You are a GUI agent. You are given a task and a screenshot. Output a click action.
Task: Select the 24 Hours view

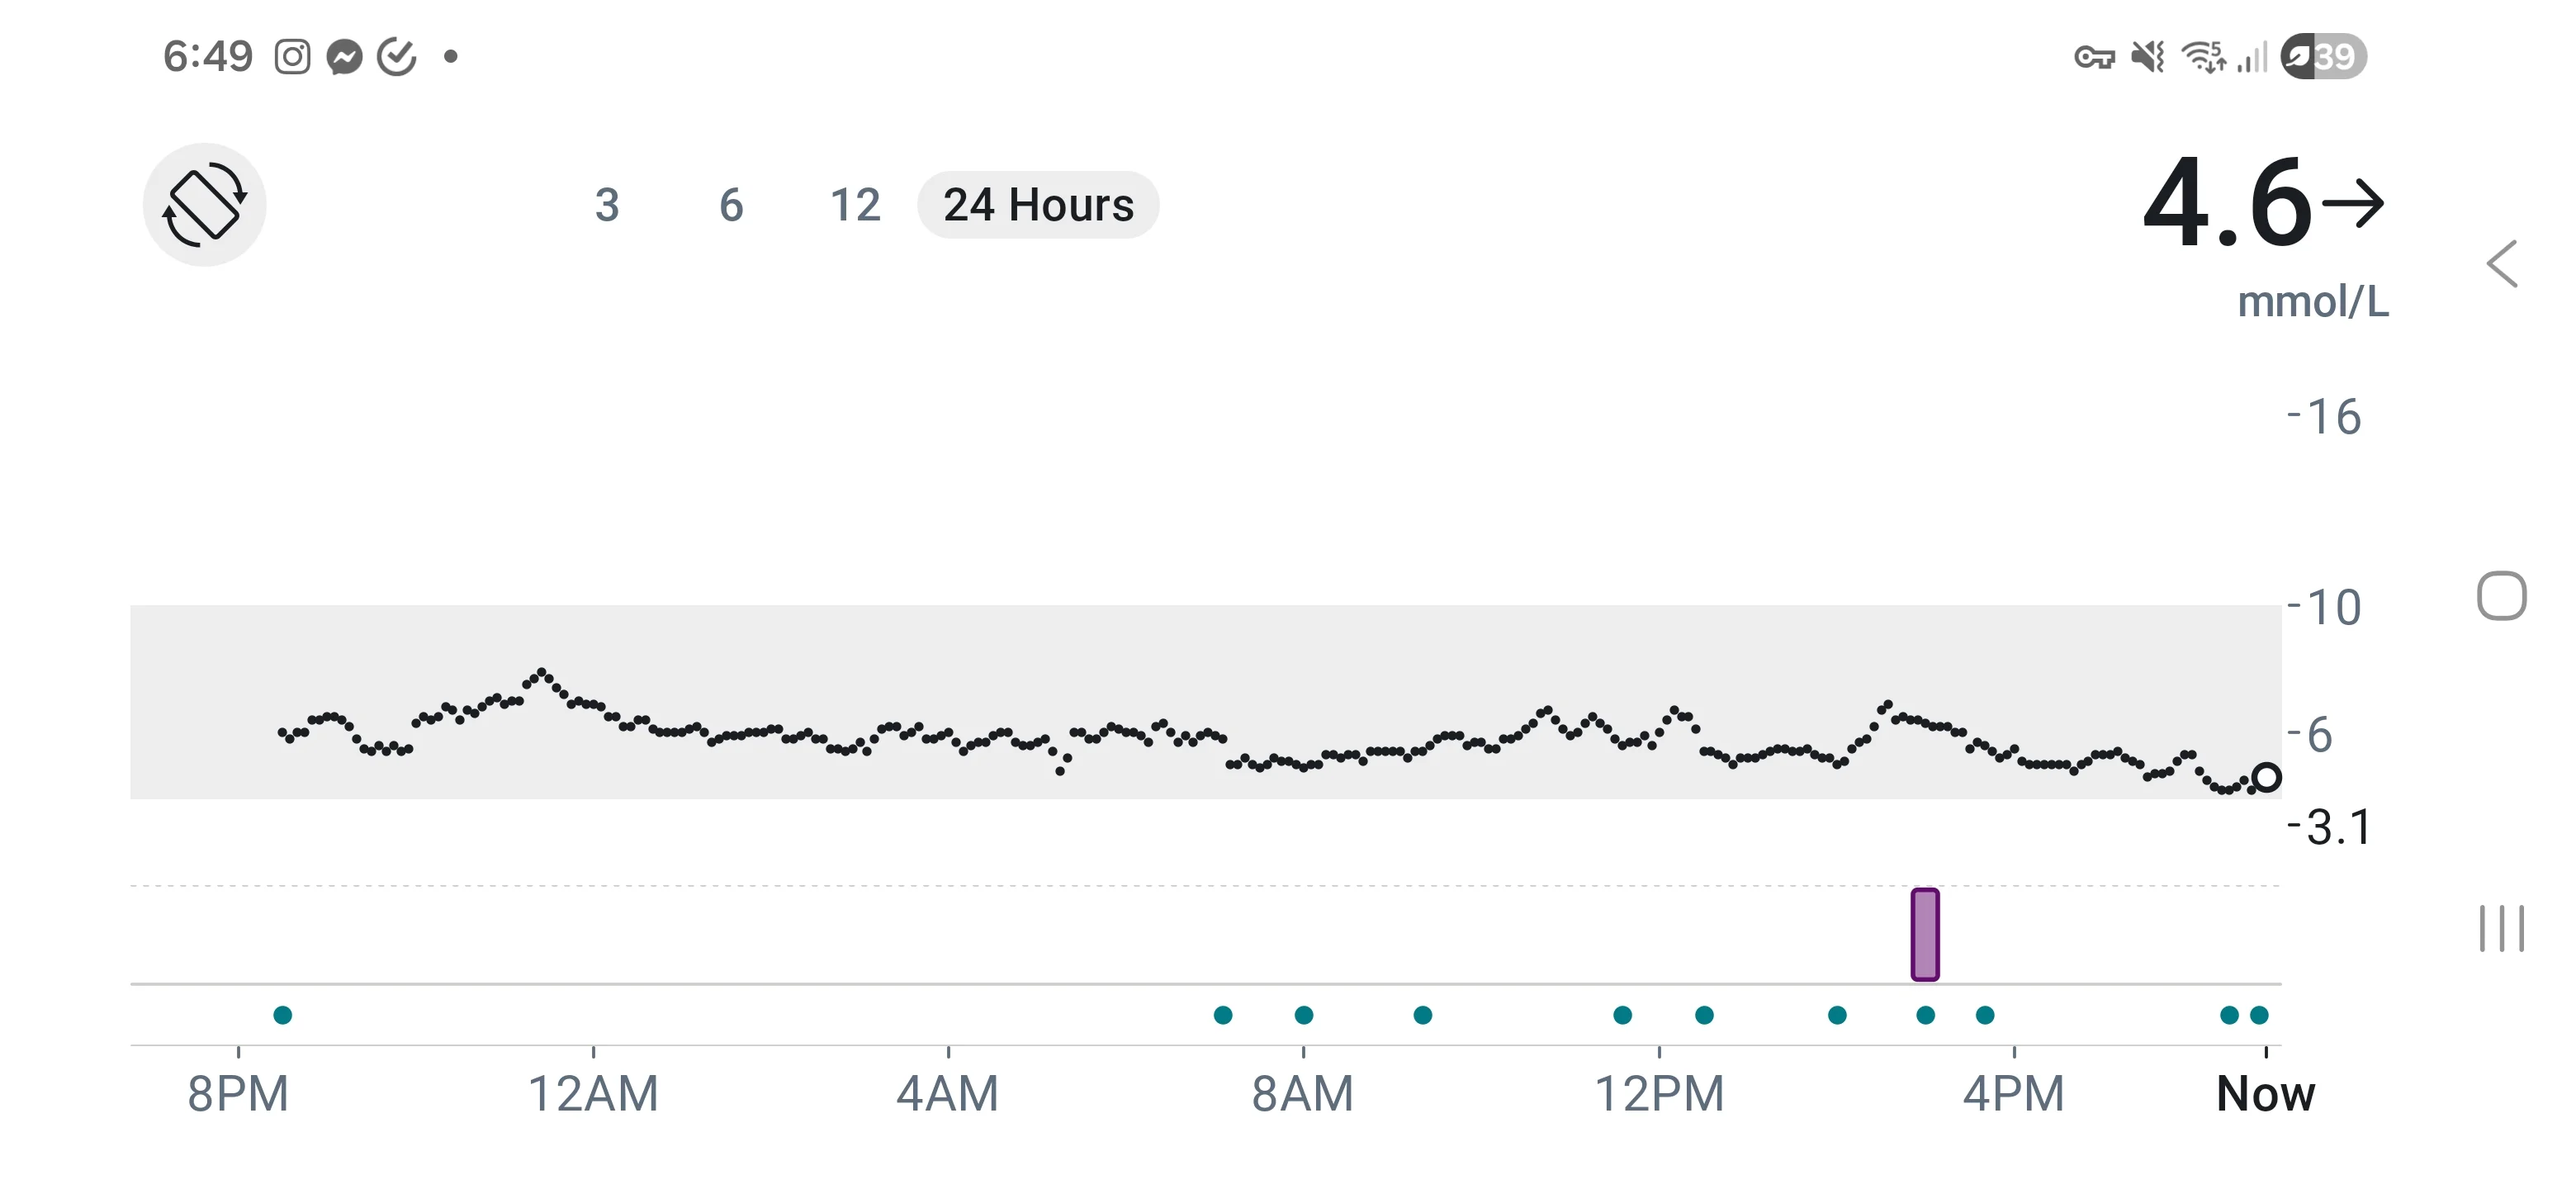pos(1038,205)
